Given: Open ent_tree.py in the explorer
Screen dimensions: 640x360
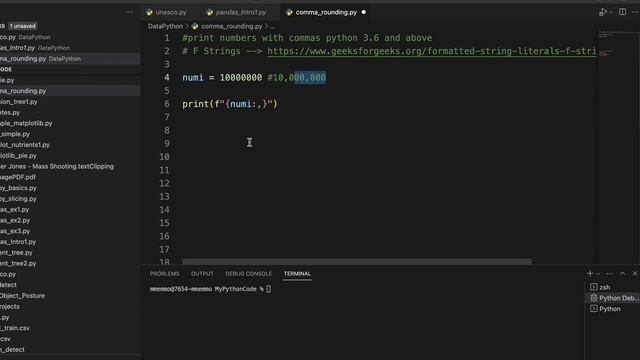Looking at the screenshot, I should 16,253.
